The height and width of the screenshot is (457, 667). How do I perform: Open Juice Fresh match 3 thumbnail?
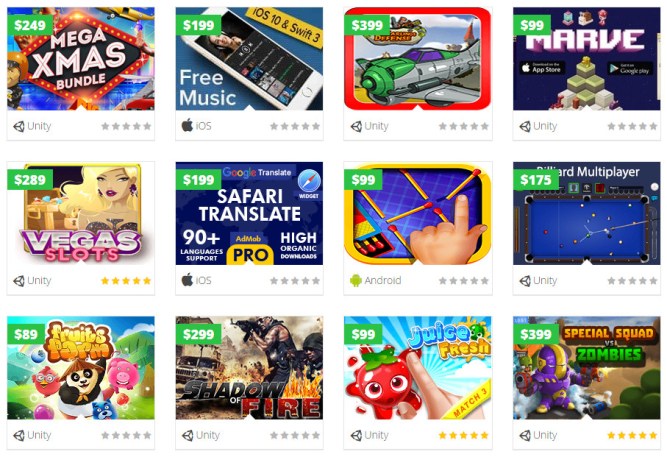(418, 368)
